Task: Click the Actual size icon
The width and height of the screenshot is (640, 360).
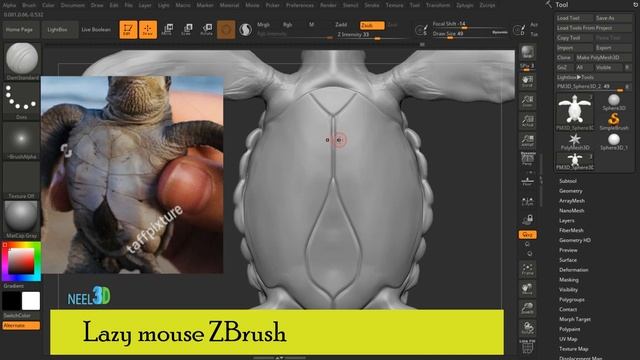Action: pos(527,121)
